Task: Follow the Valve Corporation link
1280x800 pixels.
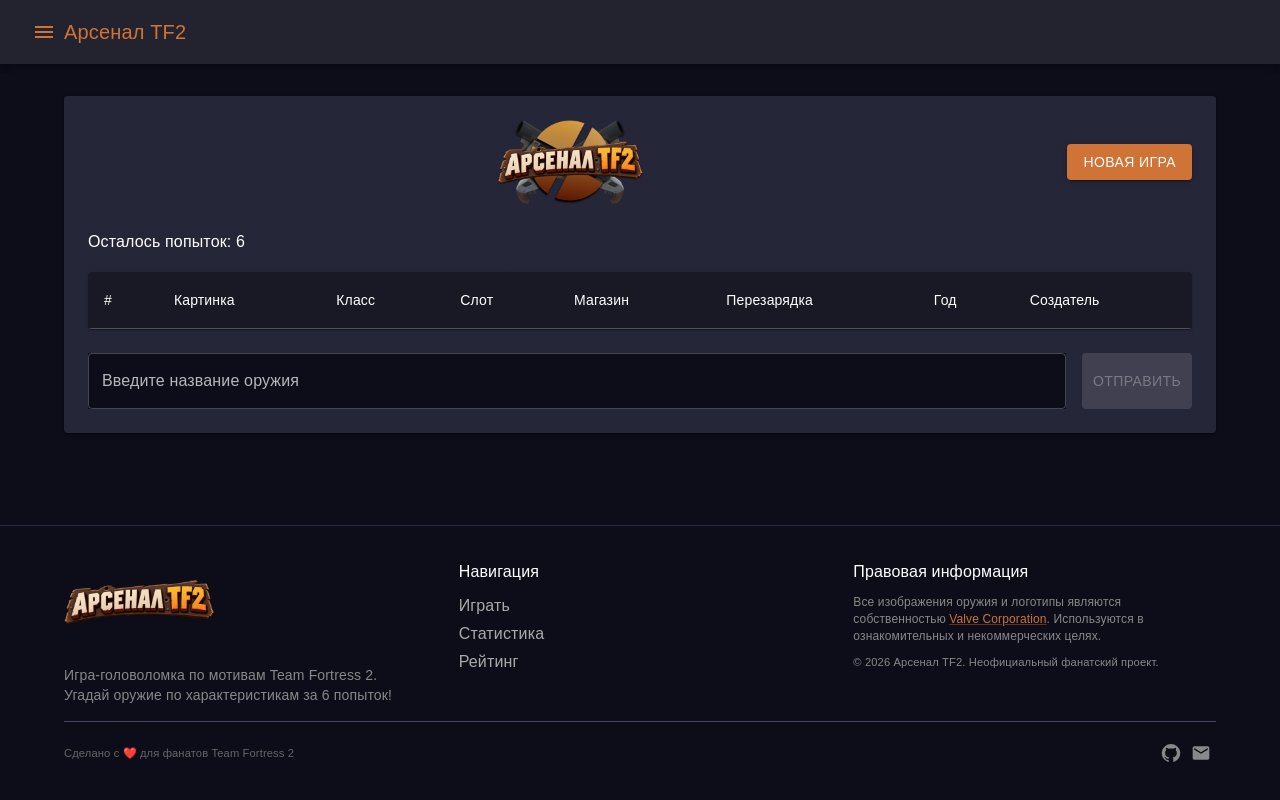Action: tap(998, 619)
